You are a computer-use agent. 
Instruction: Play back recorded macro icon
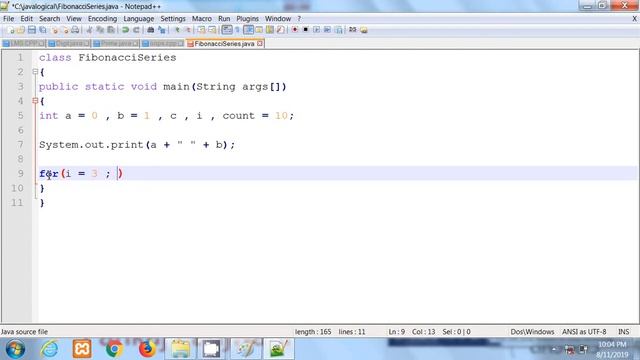click(316, 30)
